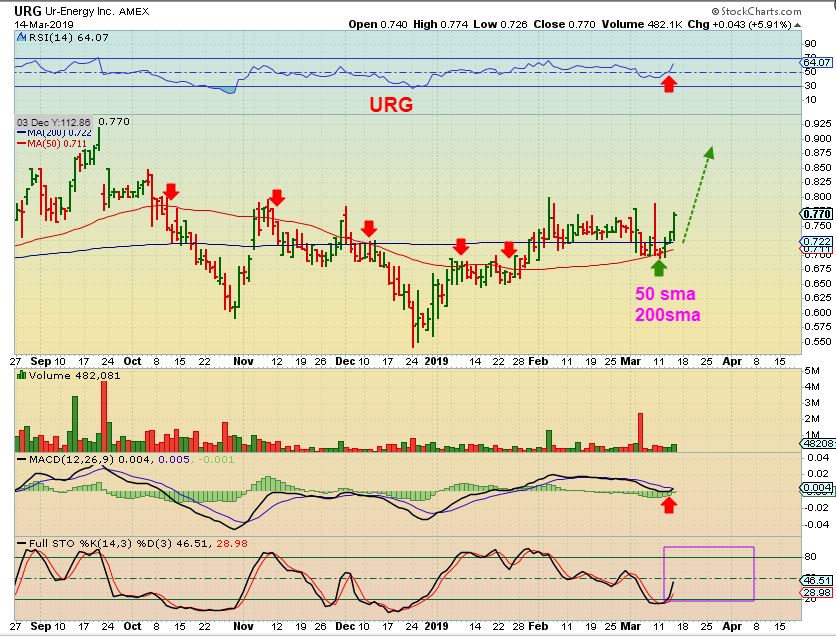836x636 pixels.
Task: Click the 90 label on RSI axis
Action: tap(810, 44)
